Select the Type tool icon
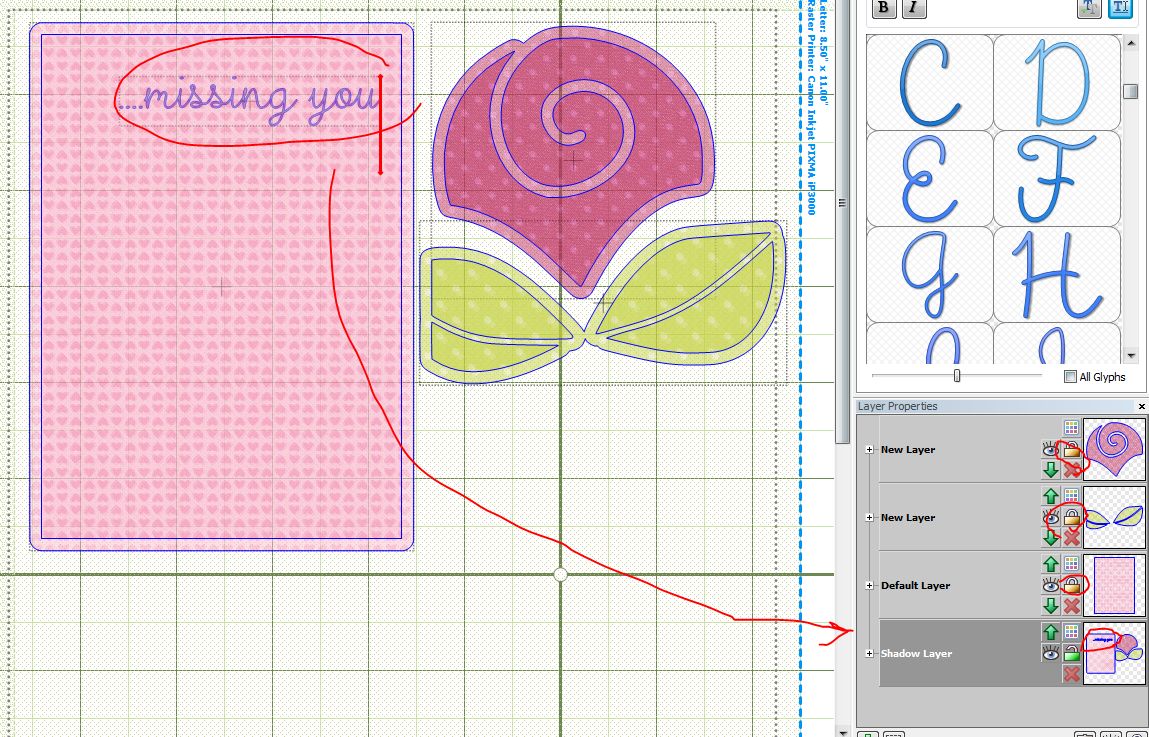 [1119, 8]
